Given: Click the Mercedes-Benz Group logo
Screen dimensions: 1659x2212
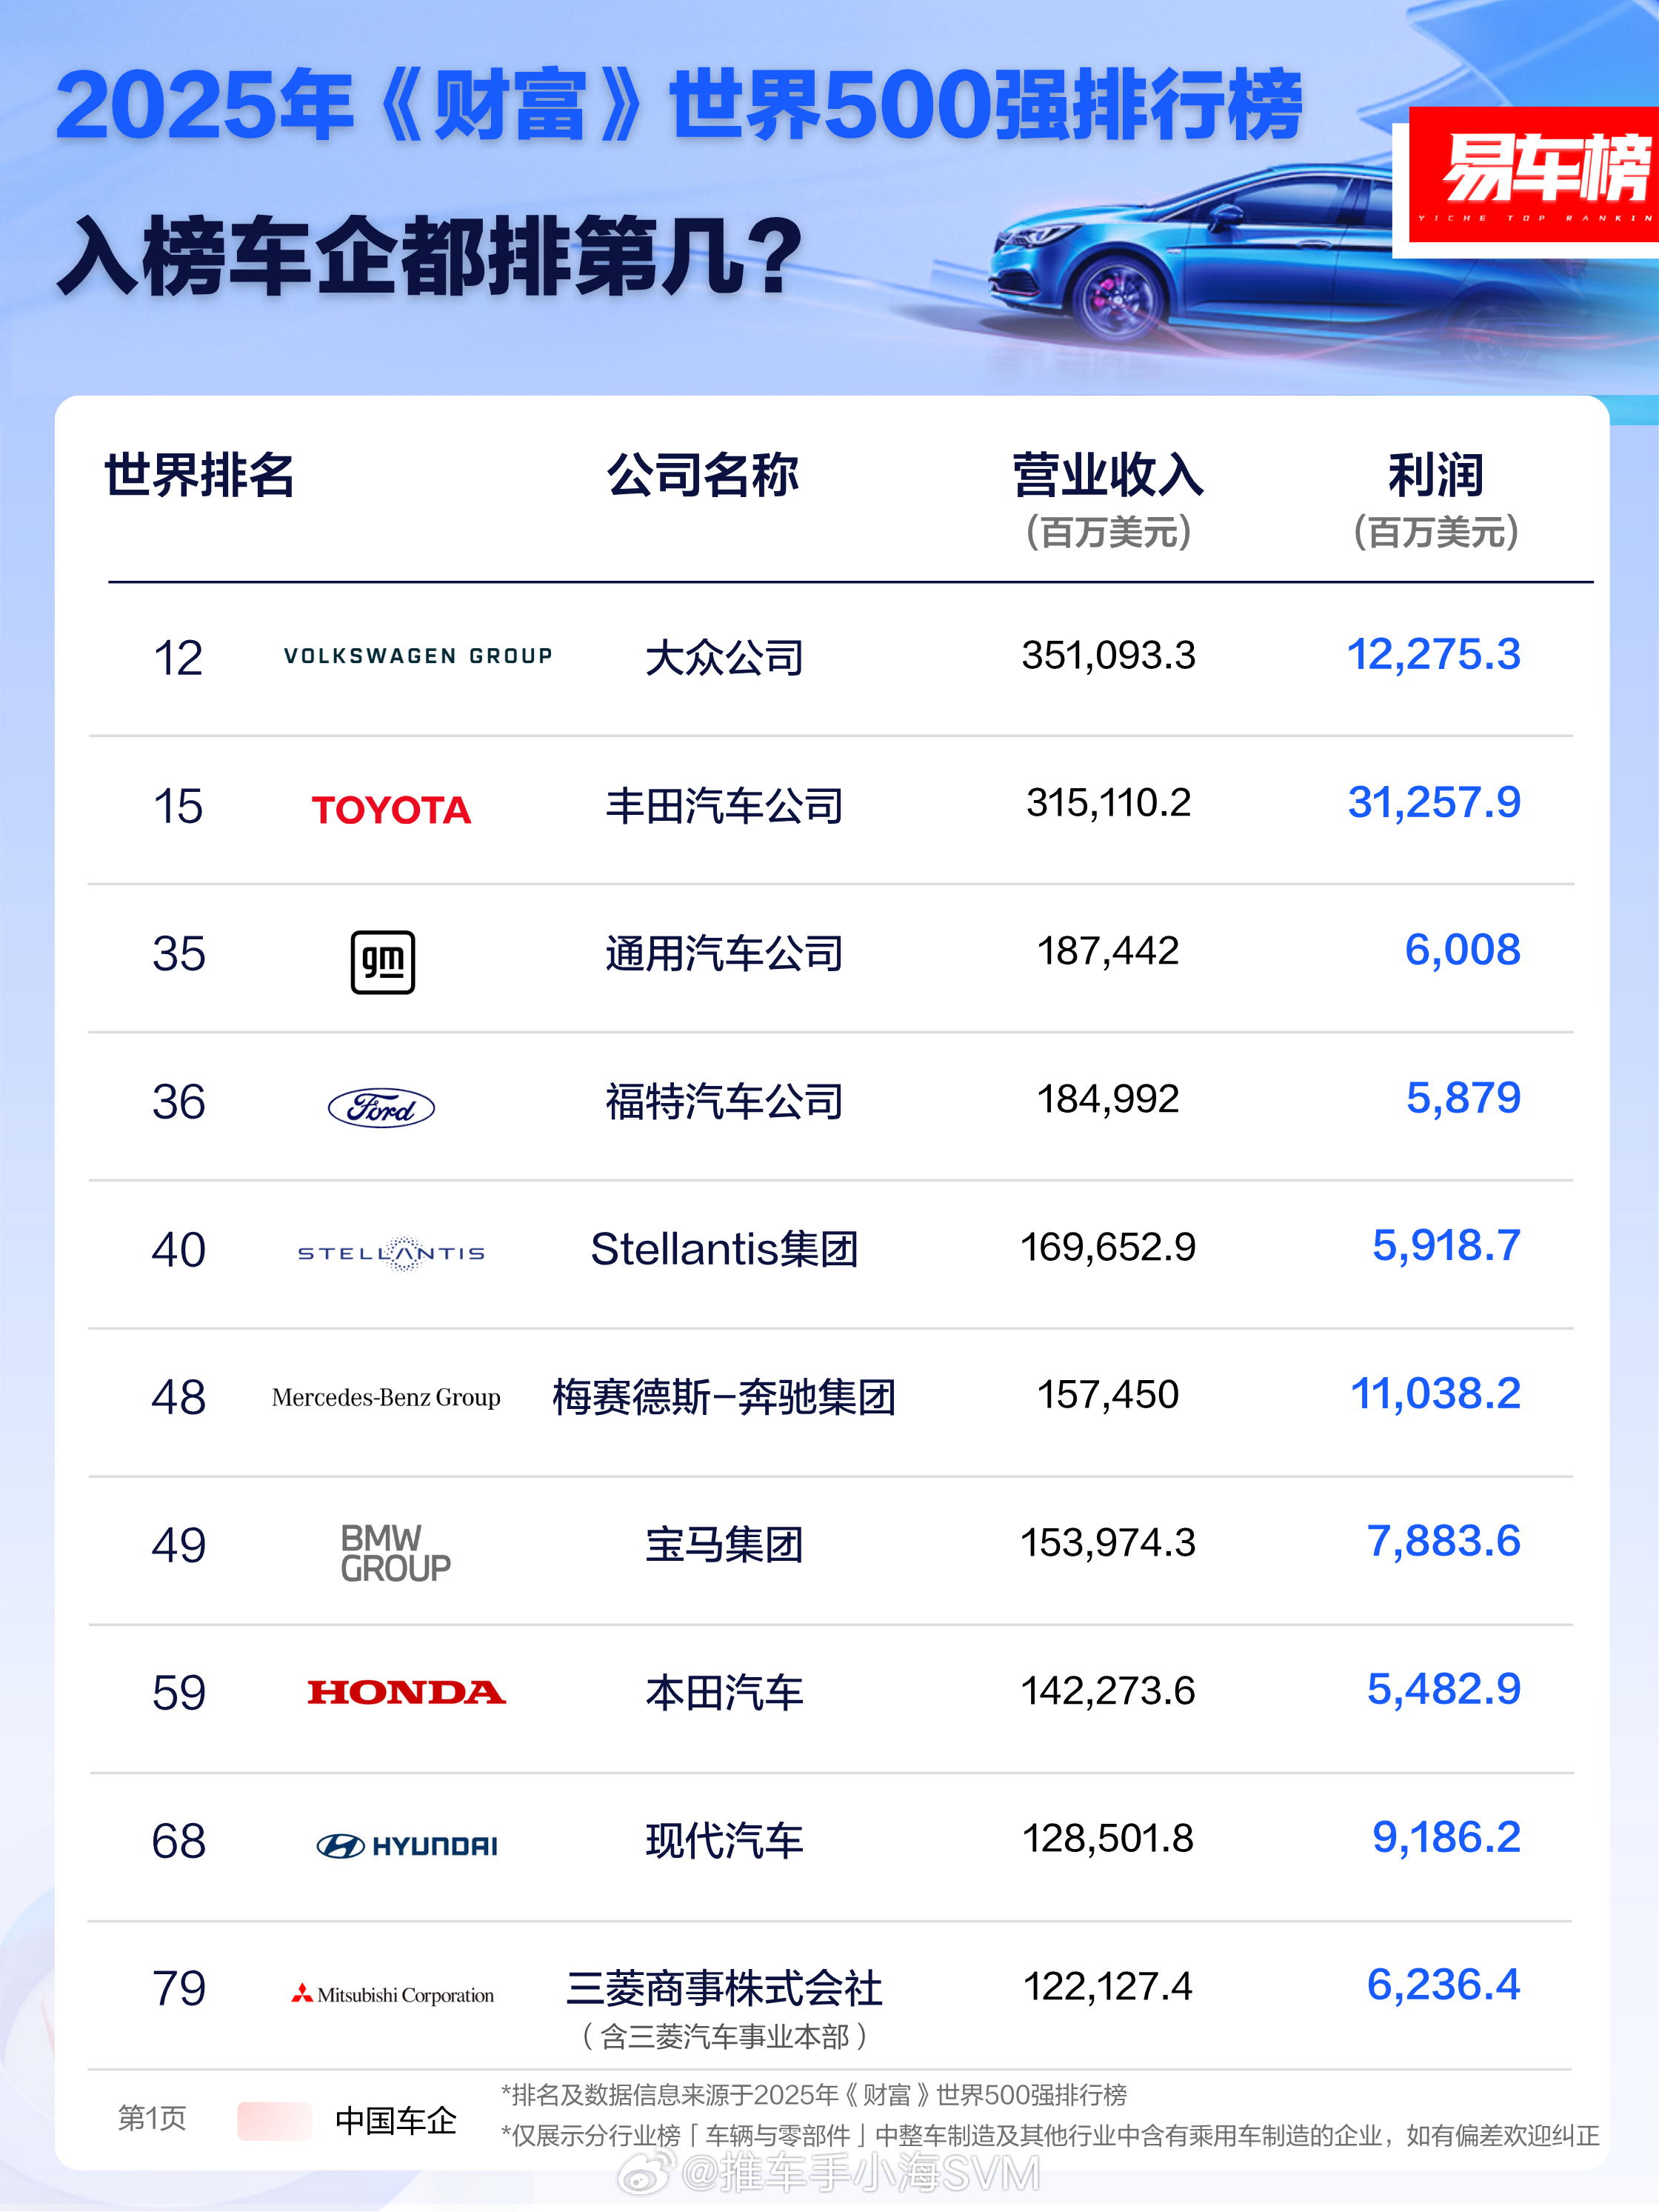Looking at the screenshot, I should pos(386,1397).
